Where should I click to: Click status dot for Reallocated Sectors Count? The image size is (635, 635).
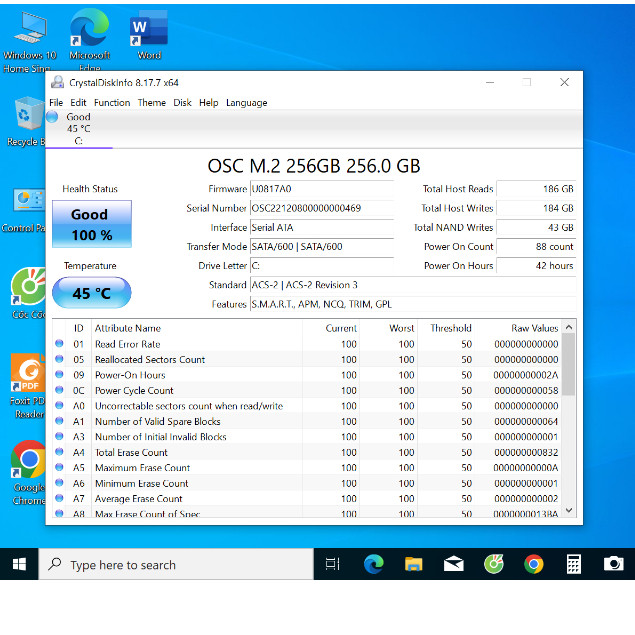pos(59,359)
